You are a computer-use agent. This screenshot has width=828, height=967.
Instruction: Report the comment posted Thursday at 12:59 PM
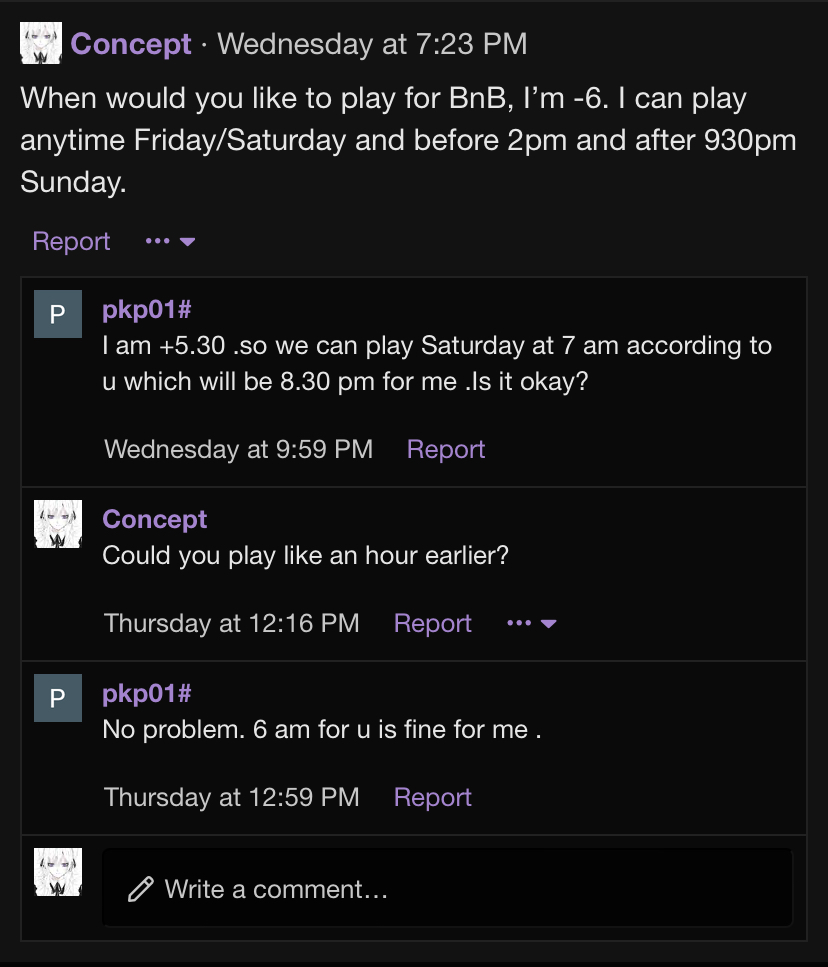pyautogui.click(x=433, y=797)
